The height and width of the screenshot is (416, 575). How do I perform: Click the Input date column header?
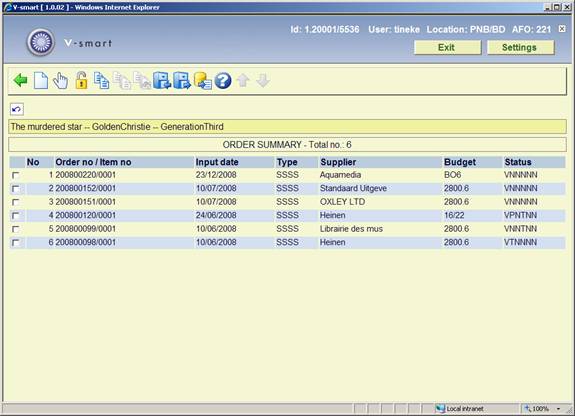pyautogui.click(x=217, y=162)
